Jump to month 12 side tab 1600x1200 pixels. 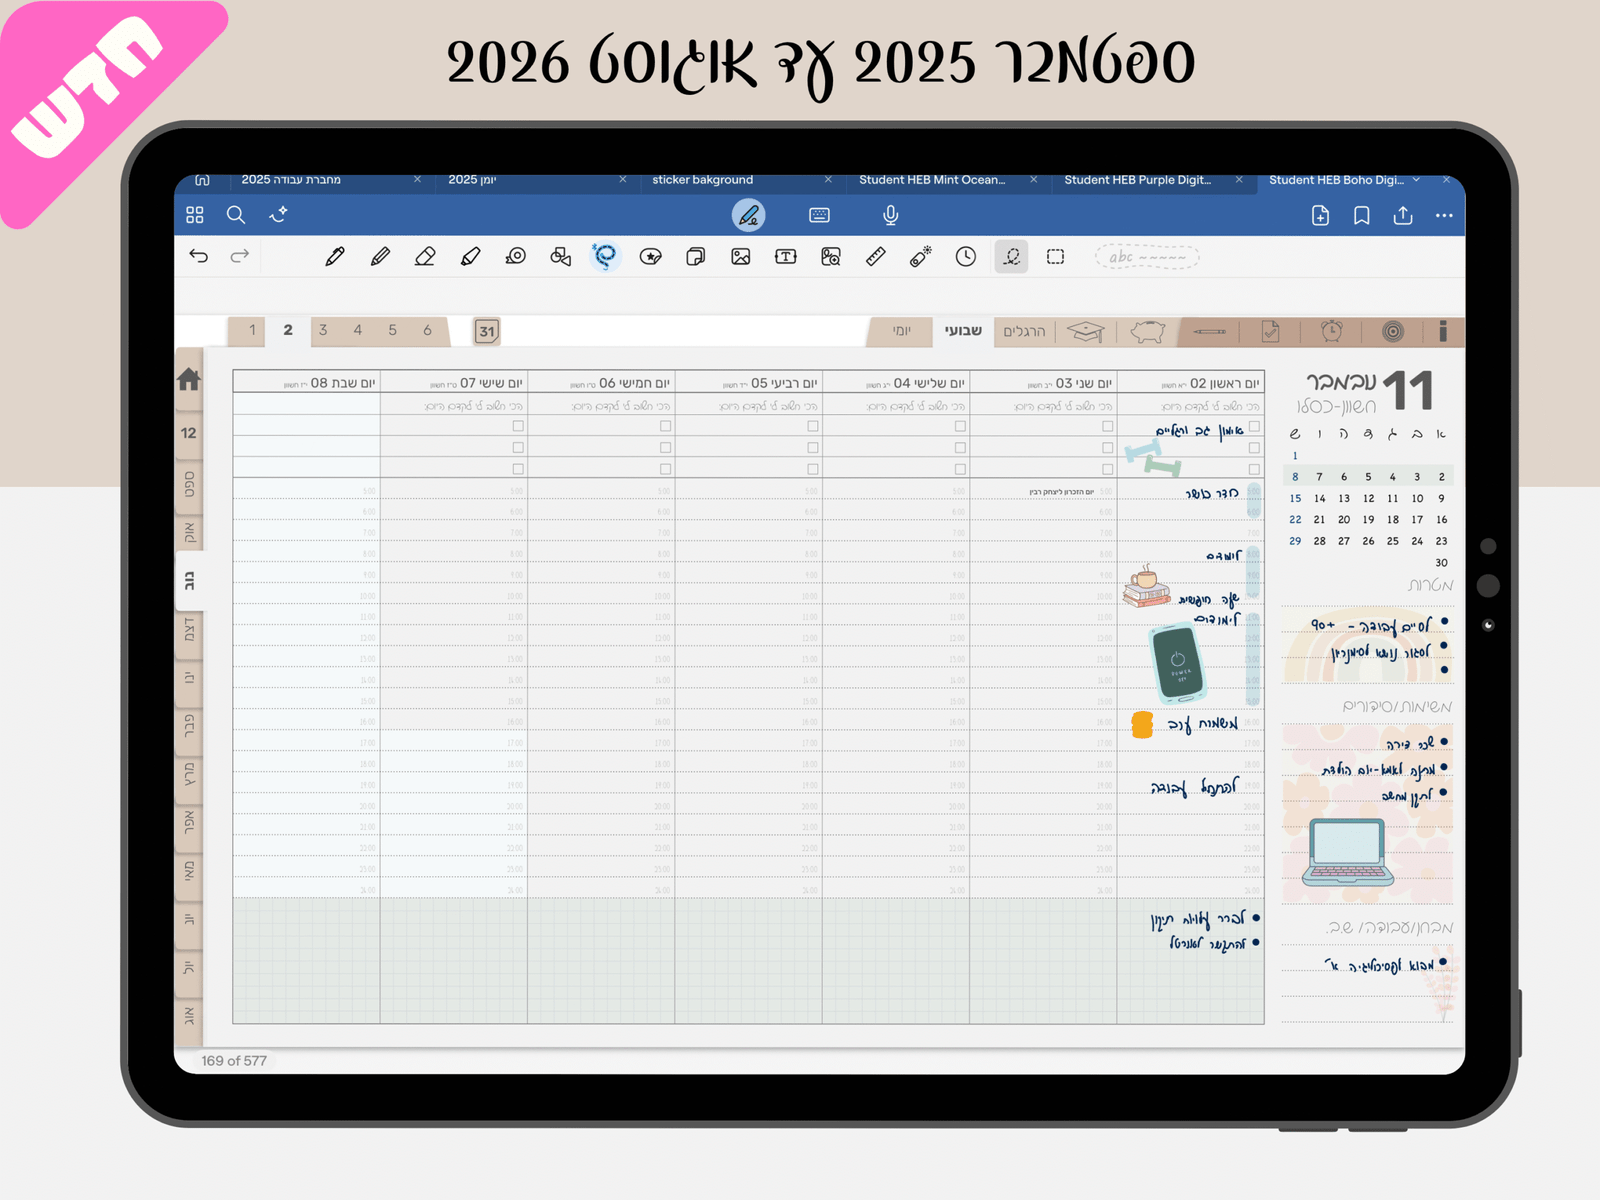(189, 433)
